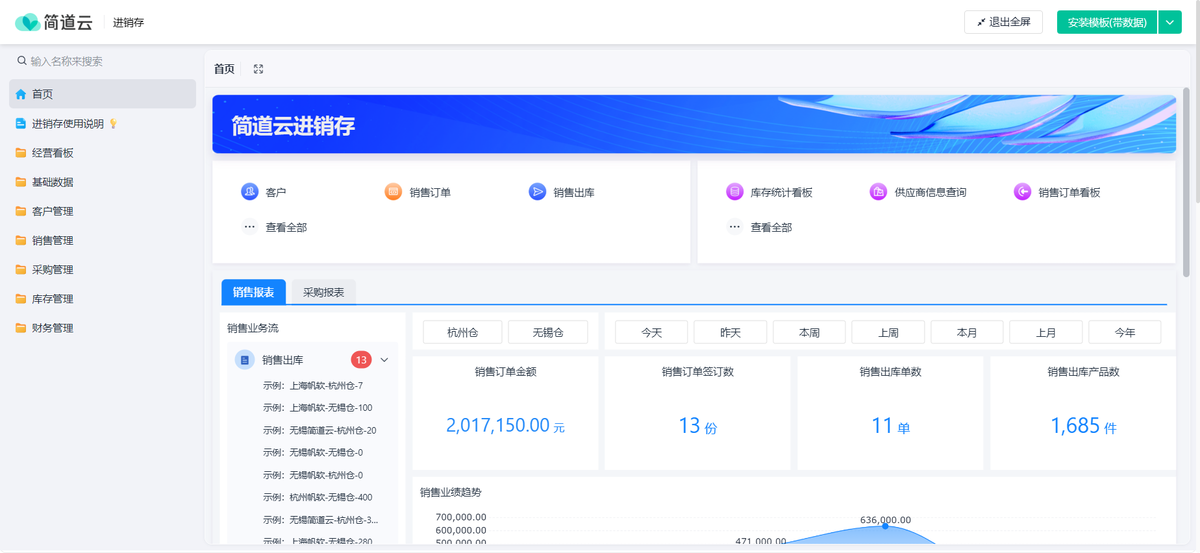Expand the 库存管理 sidebar folder
Image resolution: width=1200 pixels, height=553 pixels.
pos(103,298)
